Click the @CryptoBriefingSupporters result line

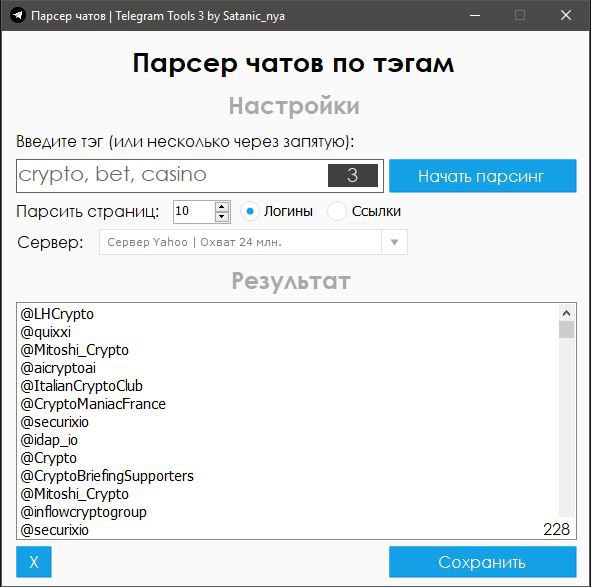107,476
